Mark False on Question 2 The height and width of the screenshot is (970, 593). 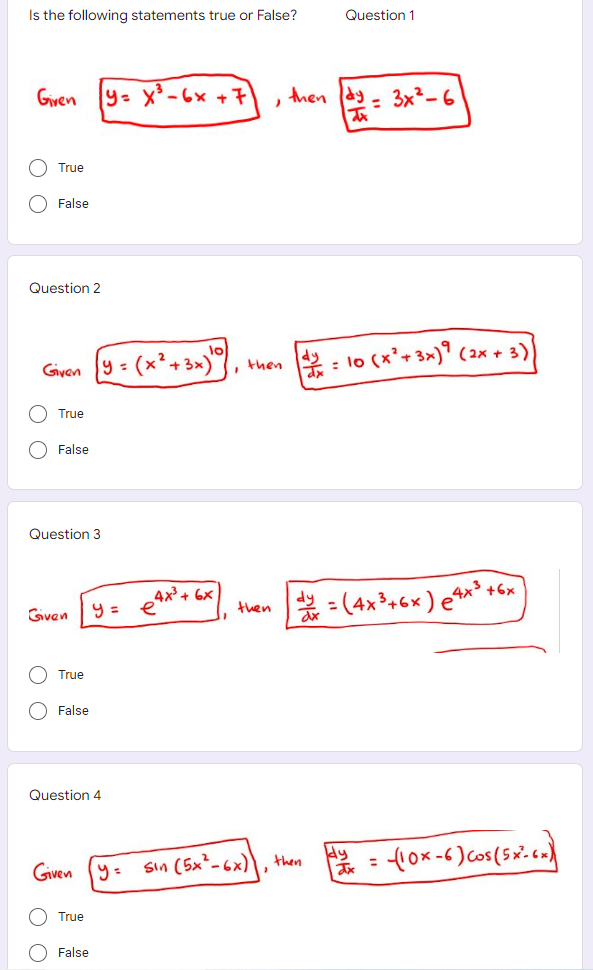pyautogui.click(x=38, y=449)
